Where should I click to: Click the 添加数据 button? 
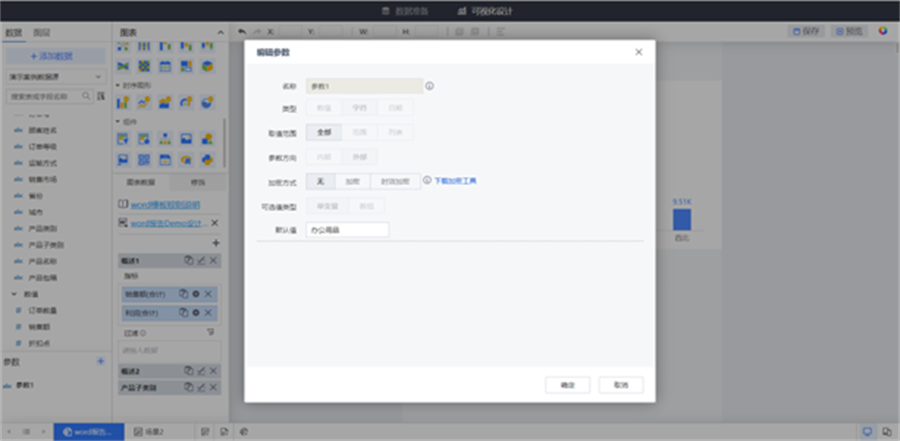point(56,56)
